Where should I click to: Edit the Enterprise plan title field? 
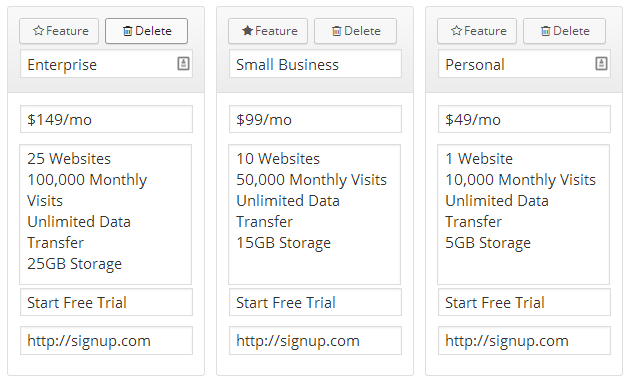click(x=106, y=64)
